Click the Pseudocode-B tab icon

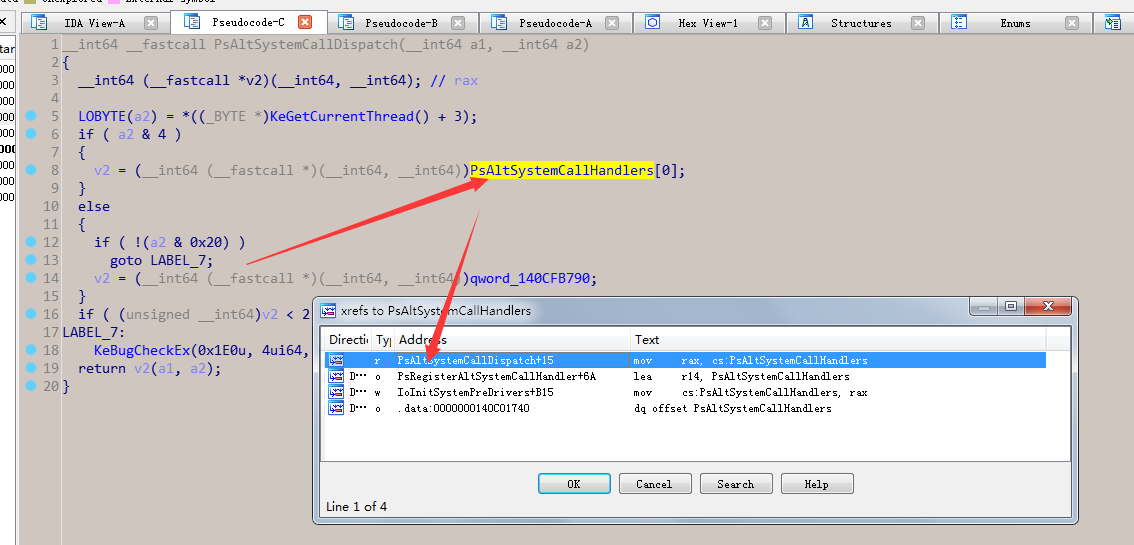[x=346, y=23]
